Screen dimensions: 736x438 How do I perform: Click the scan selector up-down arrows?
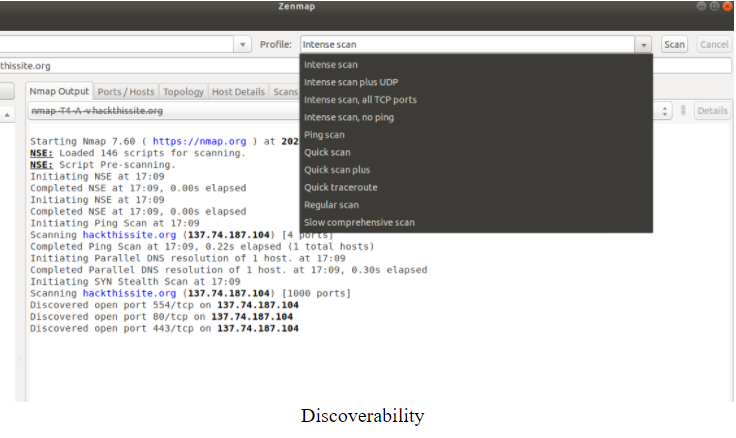664,111
